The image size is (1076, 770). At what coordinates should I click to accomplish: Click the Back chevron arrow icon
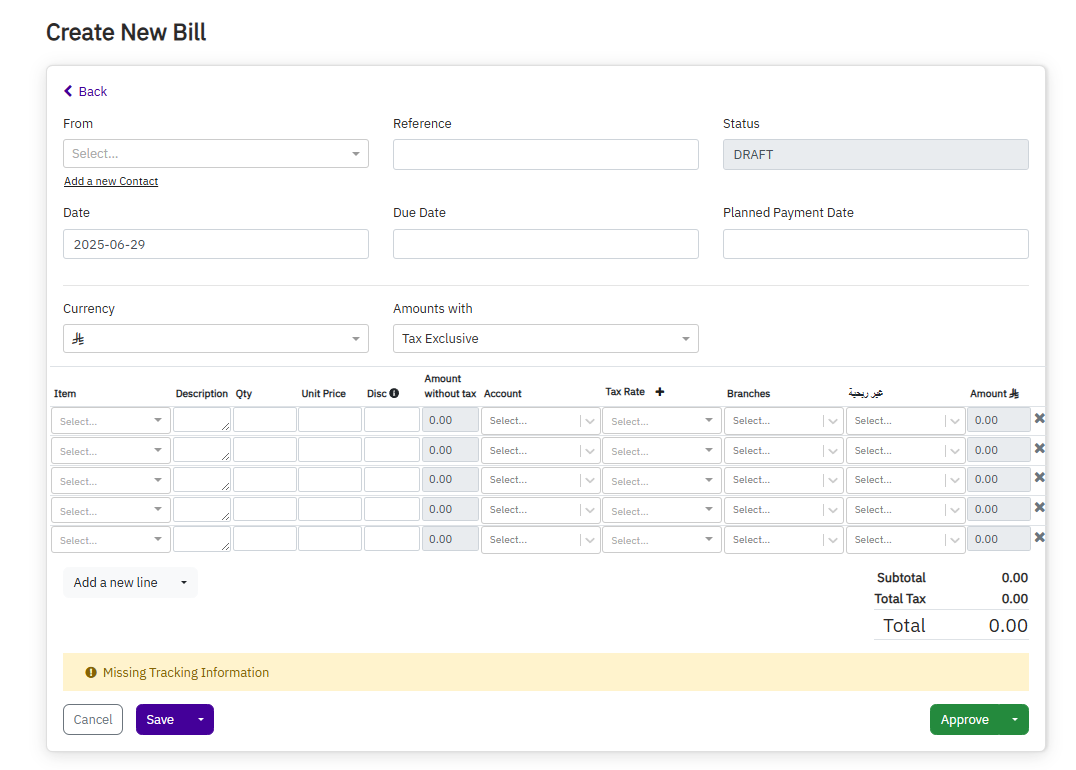[x=68, y=91]
